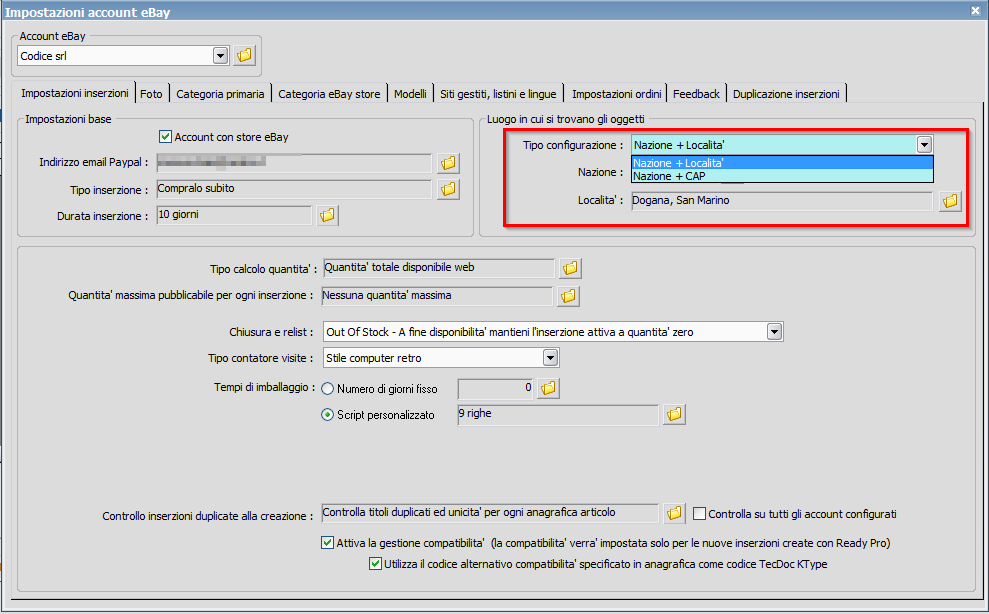Click the Localita' field Dogana, San Marino
Screen dimensions: 989x614
(x=782, y=201)
